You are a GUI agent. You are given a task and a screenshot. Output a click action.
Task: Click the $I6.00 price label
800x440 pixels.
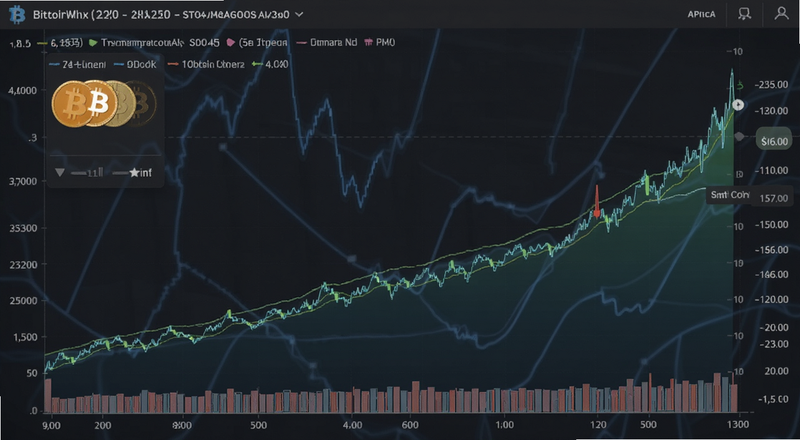coord(774,141)
